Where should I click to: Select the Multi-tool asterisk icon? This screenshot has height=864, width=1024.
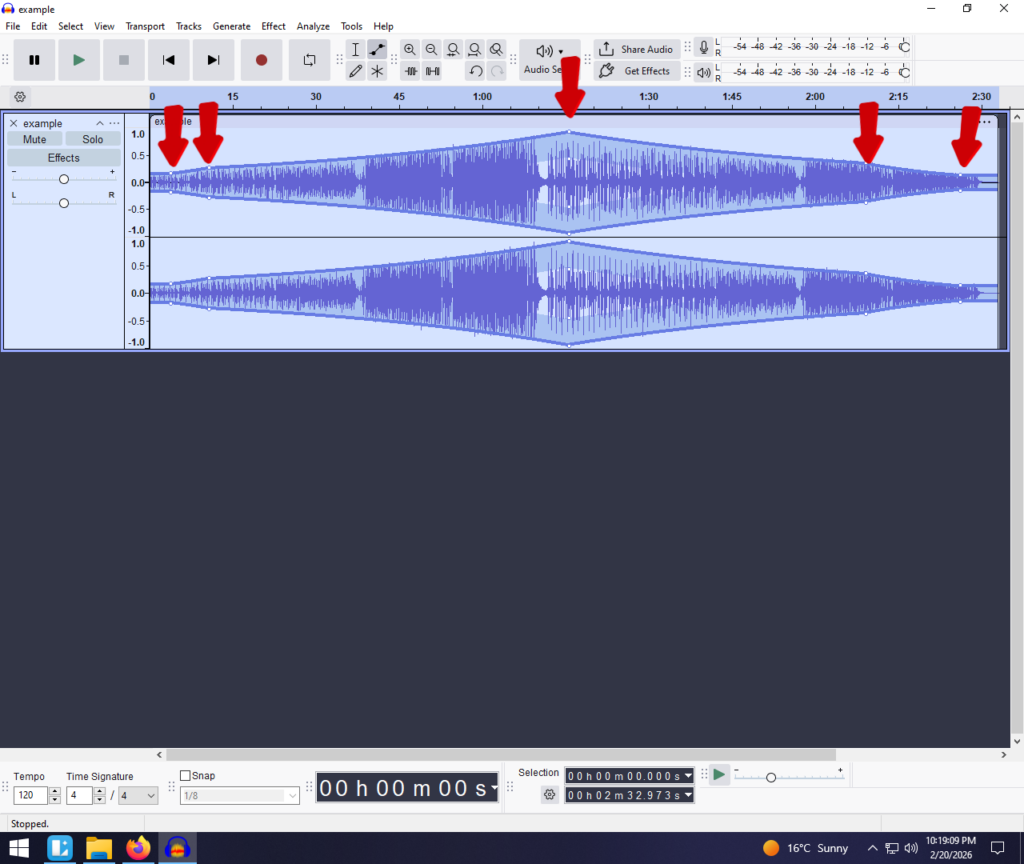(377, 71)
